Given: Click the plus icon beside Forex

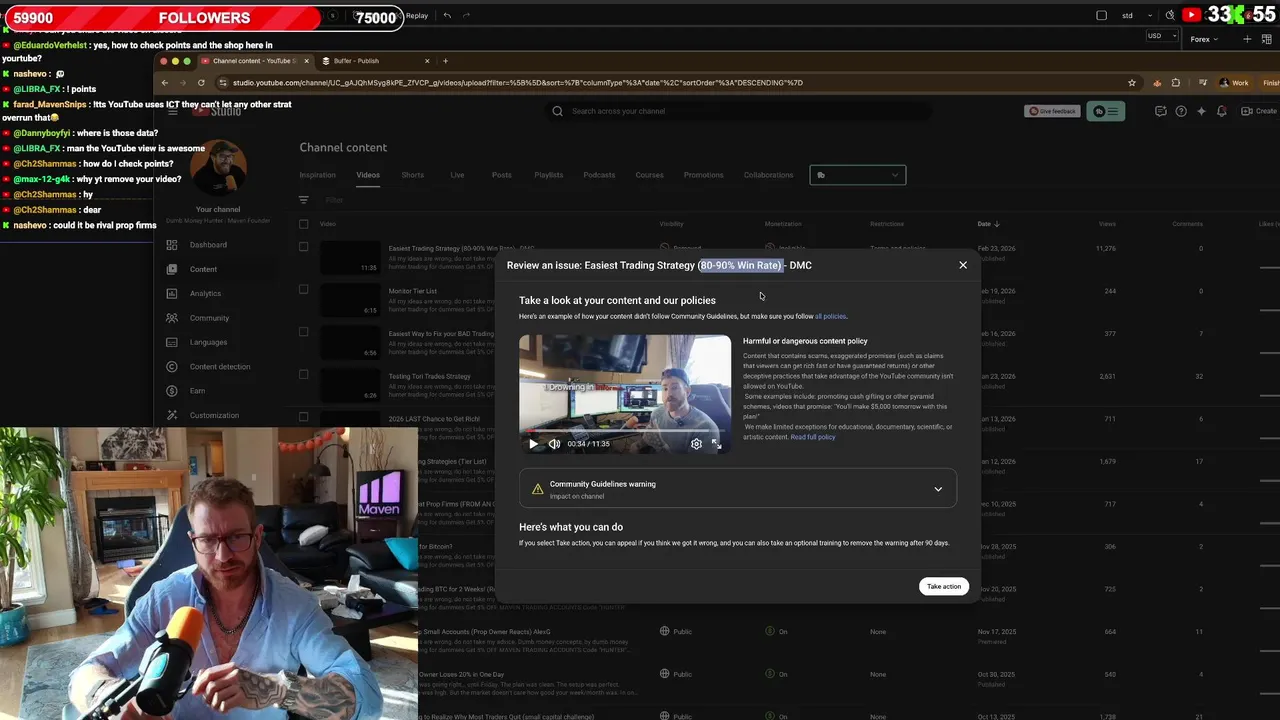Looking at the screenshot, I should point(1247,39).
